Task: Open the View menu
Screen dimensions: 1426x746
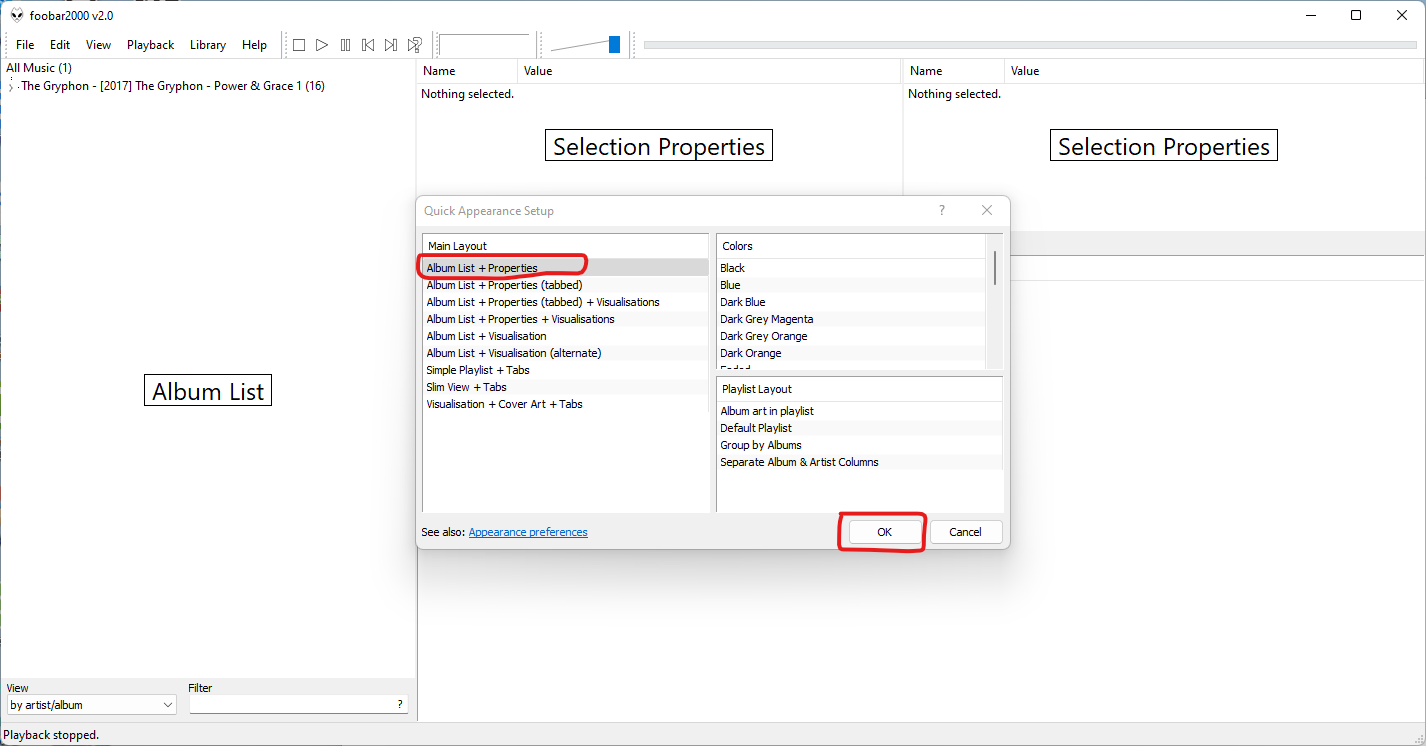Action: coord(98,45)
